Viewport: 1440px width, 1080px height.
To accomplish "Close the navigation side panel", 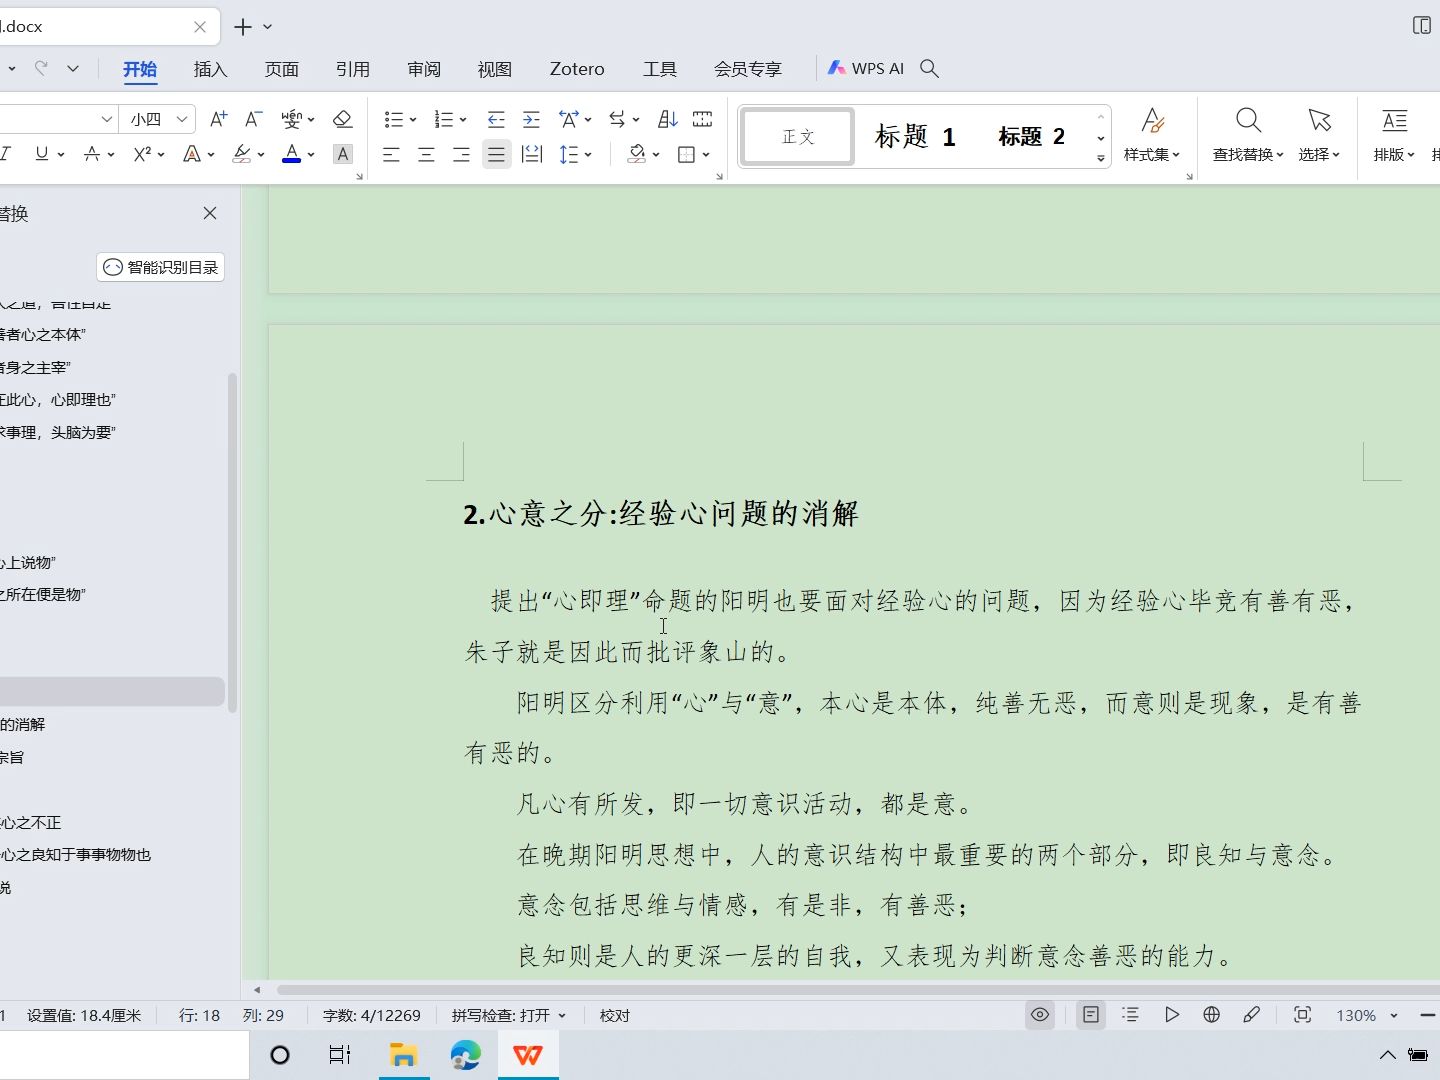I will (x=210, y=213).
